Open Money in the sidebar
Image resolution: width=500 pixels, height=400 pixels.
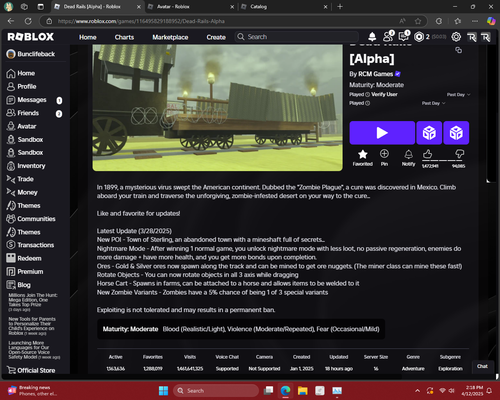coord(22,192)
